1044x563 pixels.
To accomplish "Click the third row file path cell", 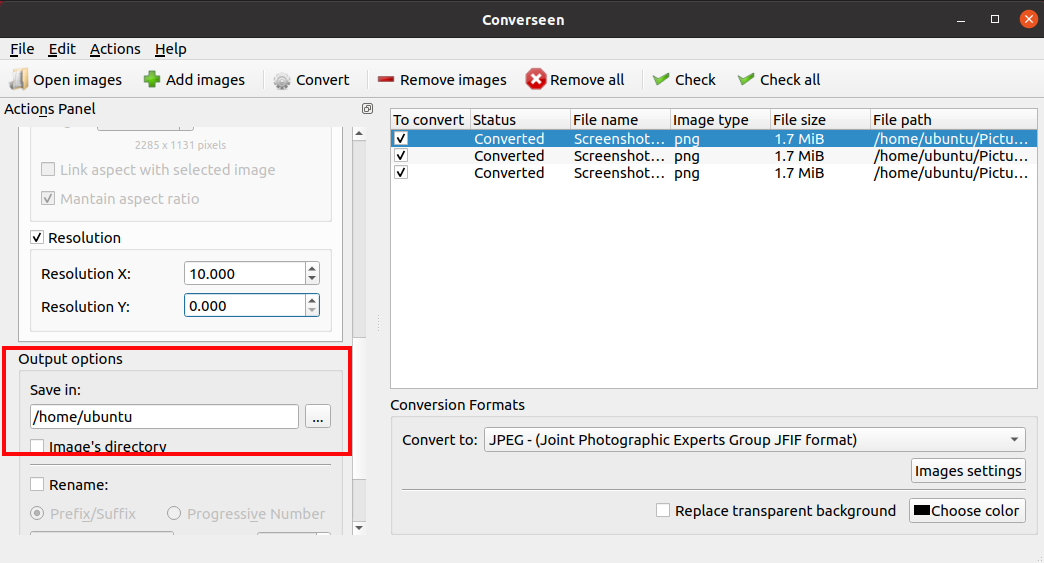I will tap(951, 173).
